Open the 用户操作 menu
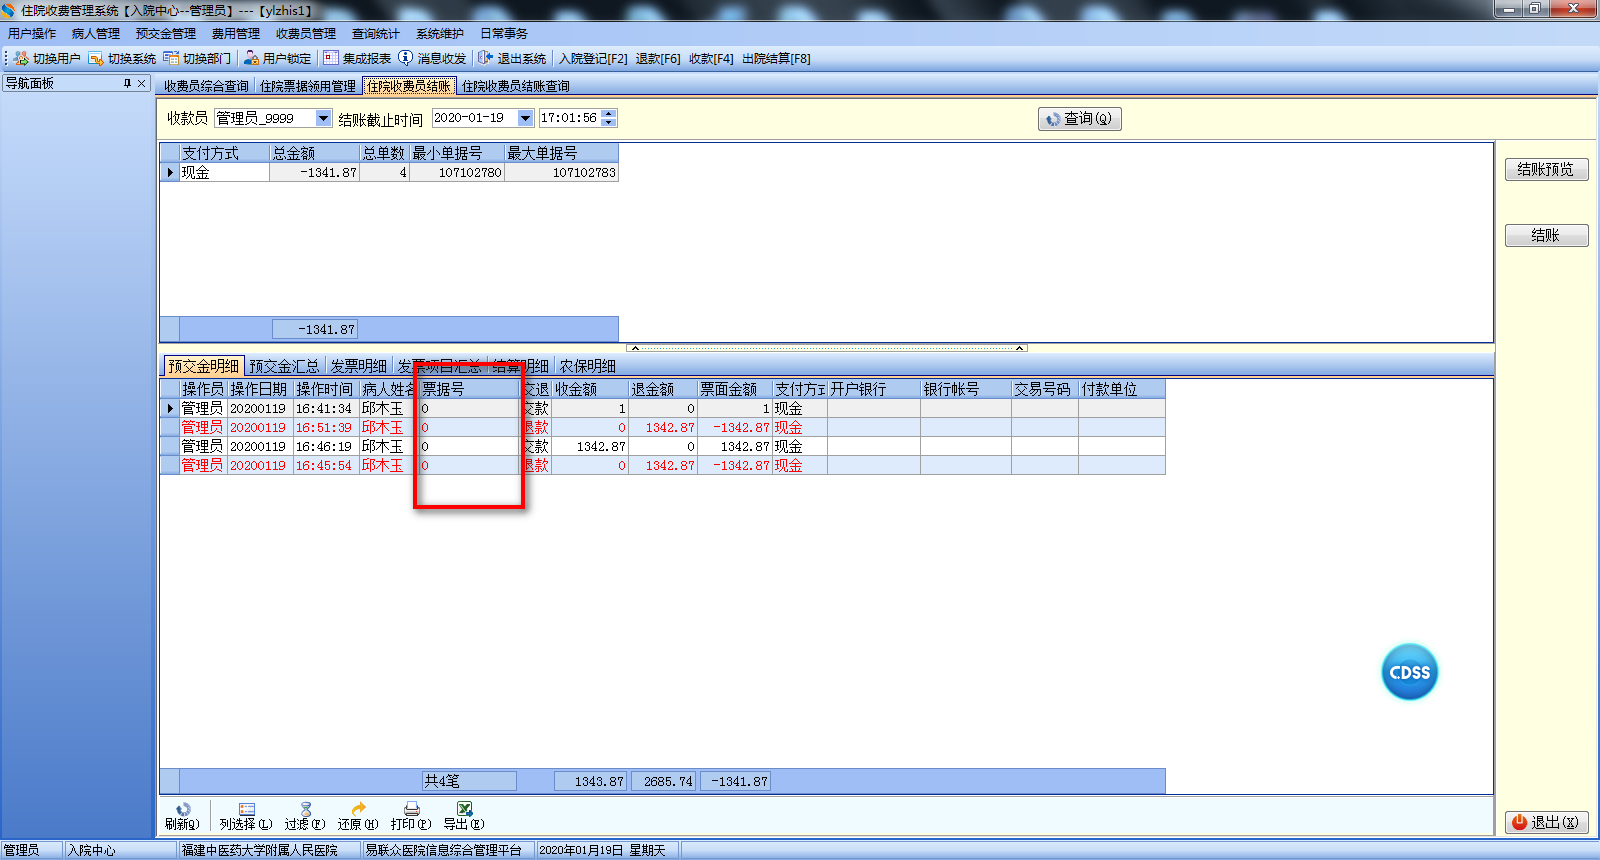 click(32, 34)
